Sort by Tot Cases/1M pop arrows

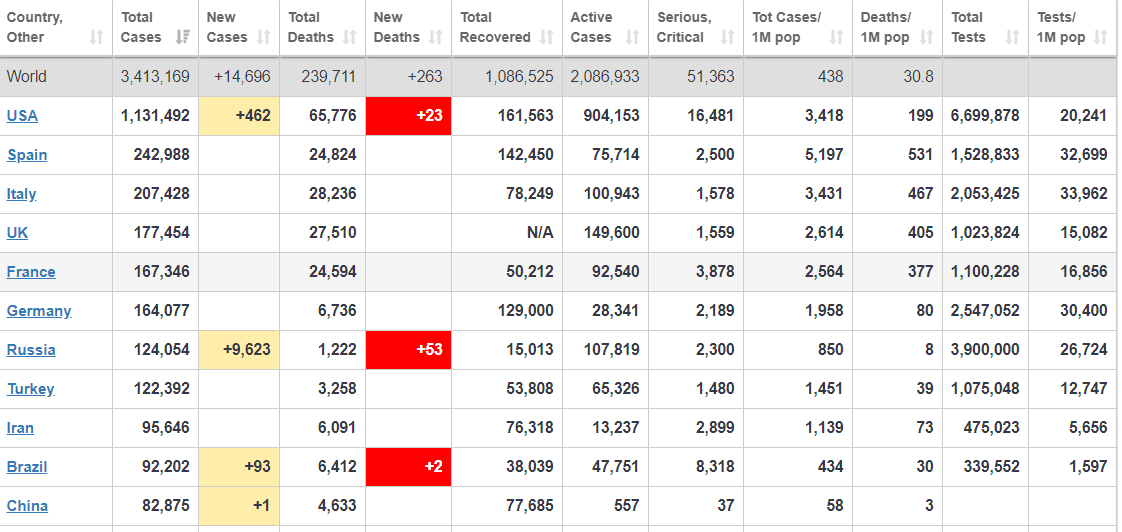point(836,37)
